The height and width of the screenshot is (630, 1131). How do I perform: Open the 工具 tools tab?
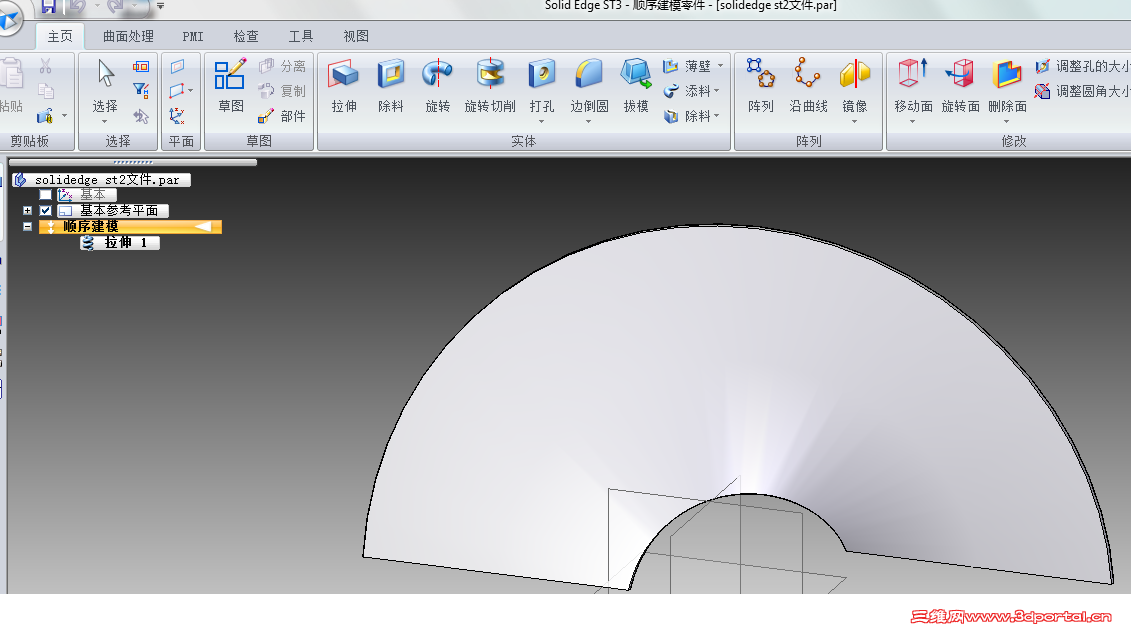pos(301,36)
